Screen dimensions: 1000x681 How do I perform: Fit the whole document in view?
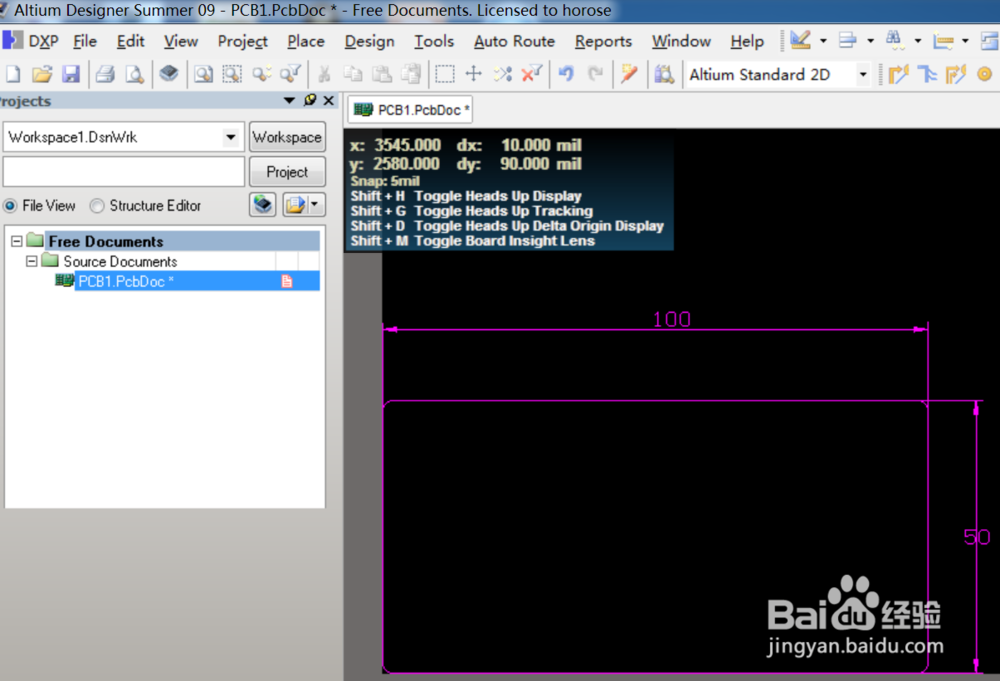203,75
